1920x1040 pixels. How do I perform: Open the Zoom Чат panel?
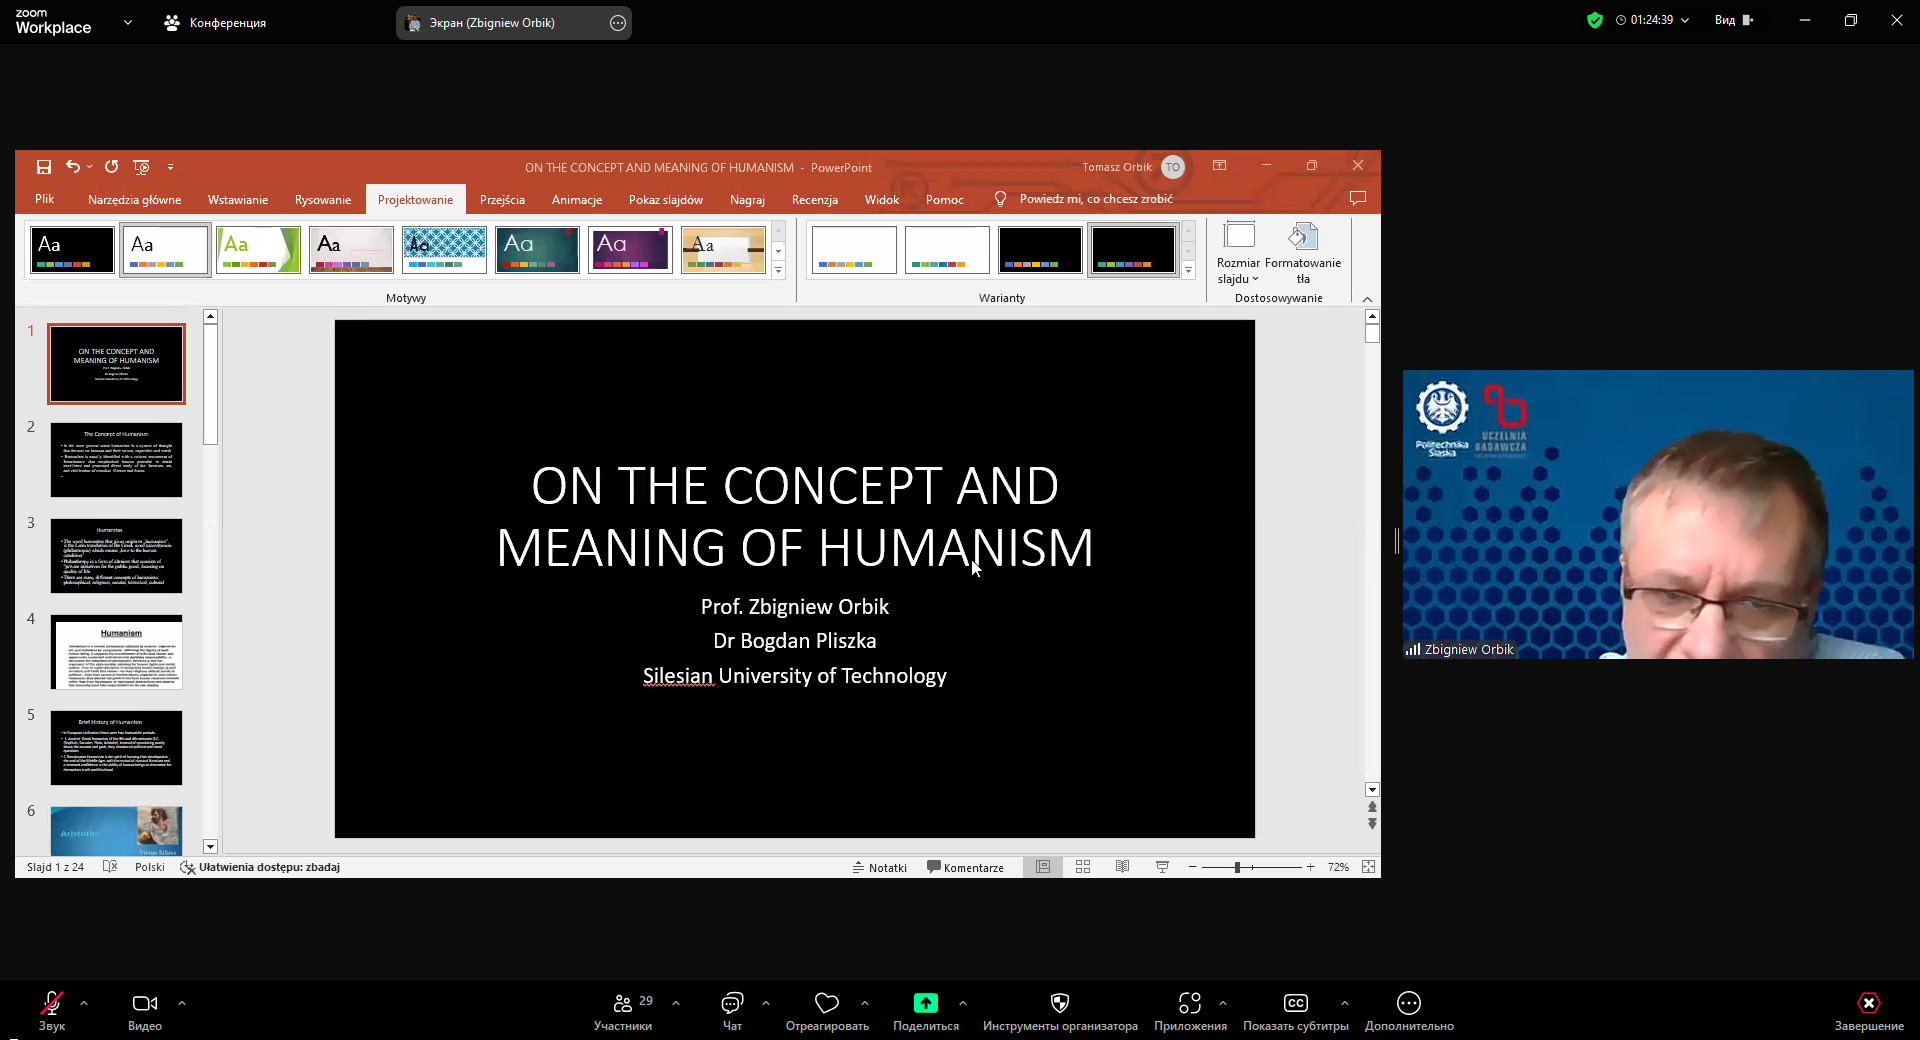coord(732,1010)
